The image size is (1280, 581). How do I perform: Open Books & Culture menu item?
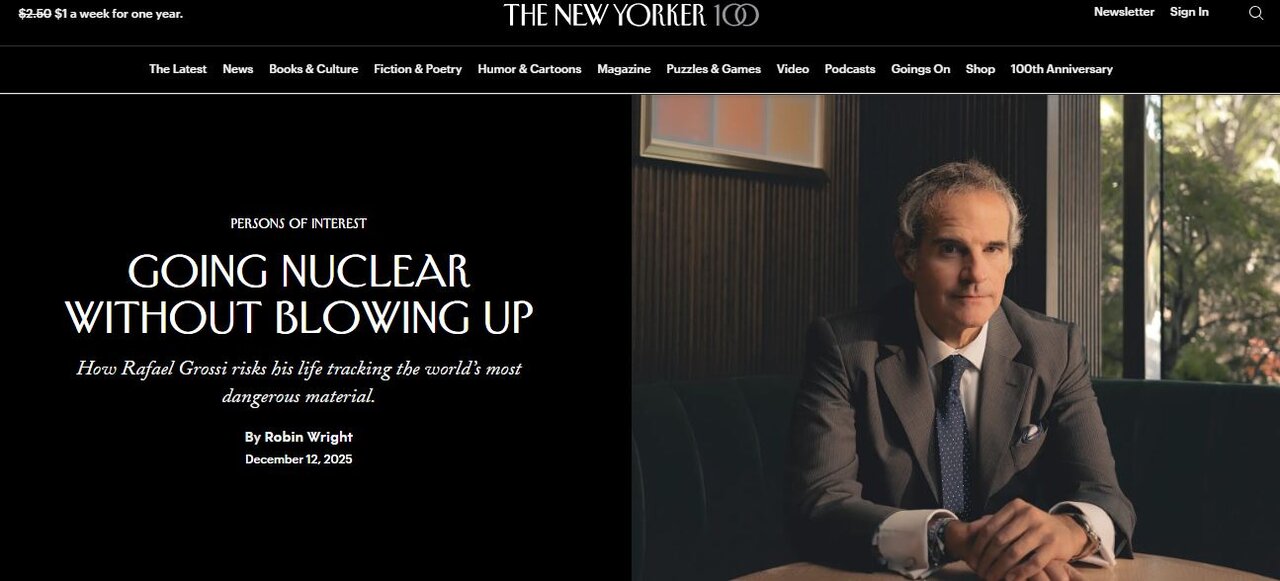[313, 69]
